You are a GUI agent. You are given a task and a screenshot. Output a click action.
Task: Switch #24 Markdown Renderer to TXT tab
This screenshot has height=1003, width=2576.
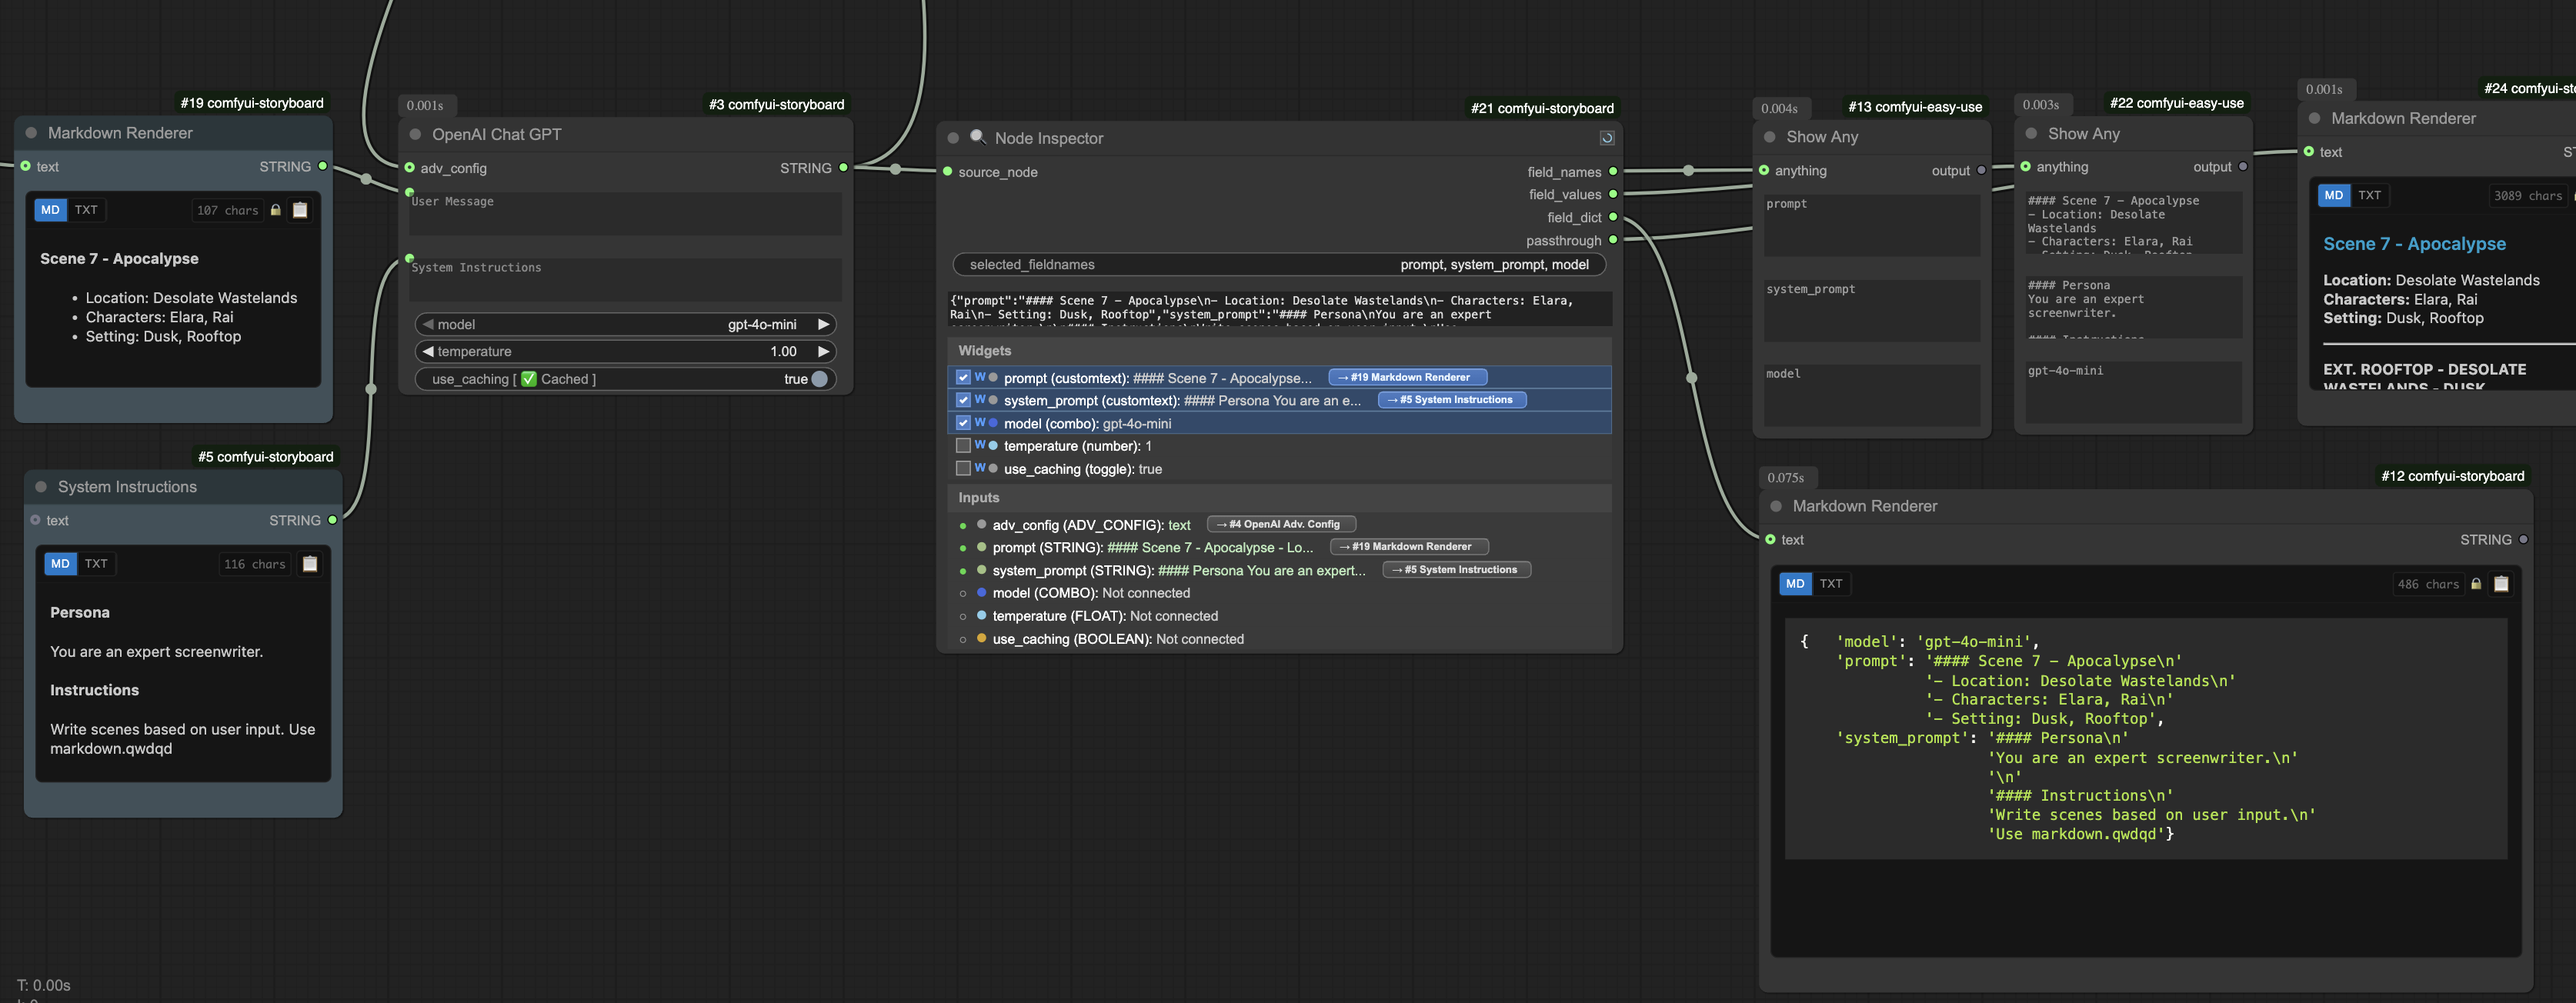[2369, 195]
